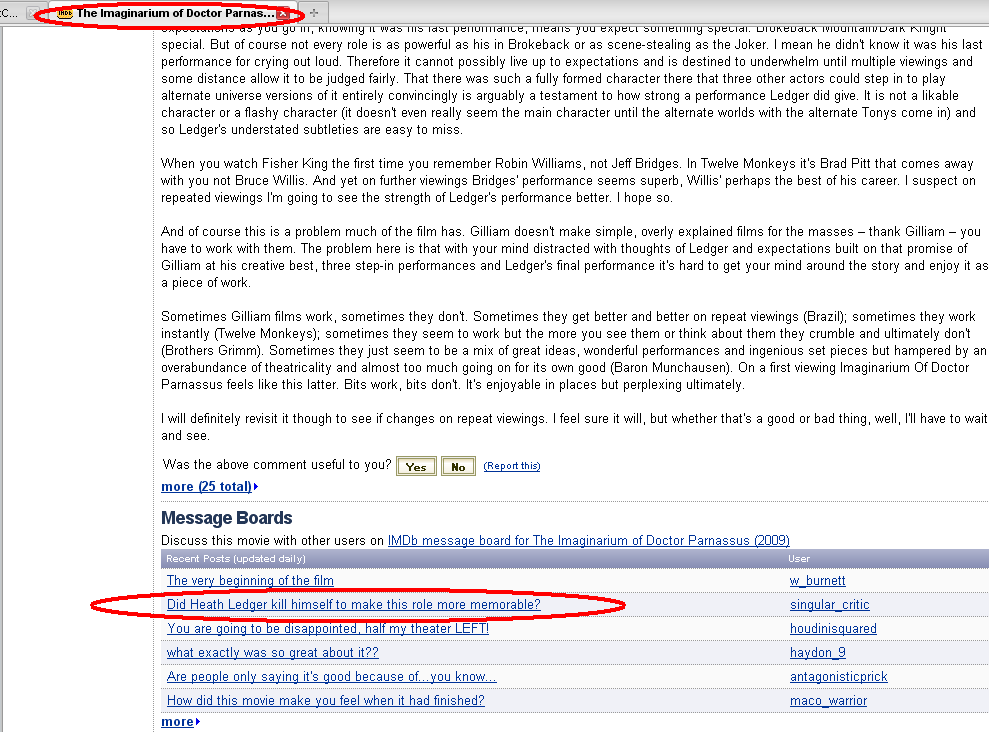Close the Imaginarium of Doctor Parnassus tab
The image size is (989, 732).
pyautogui.click(x=283, y=13)
